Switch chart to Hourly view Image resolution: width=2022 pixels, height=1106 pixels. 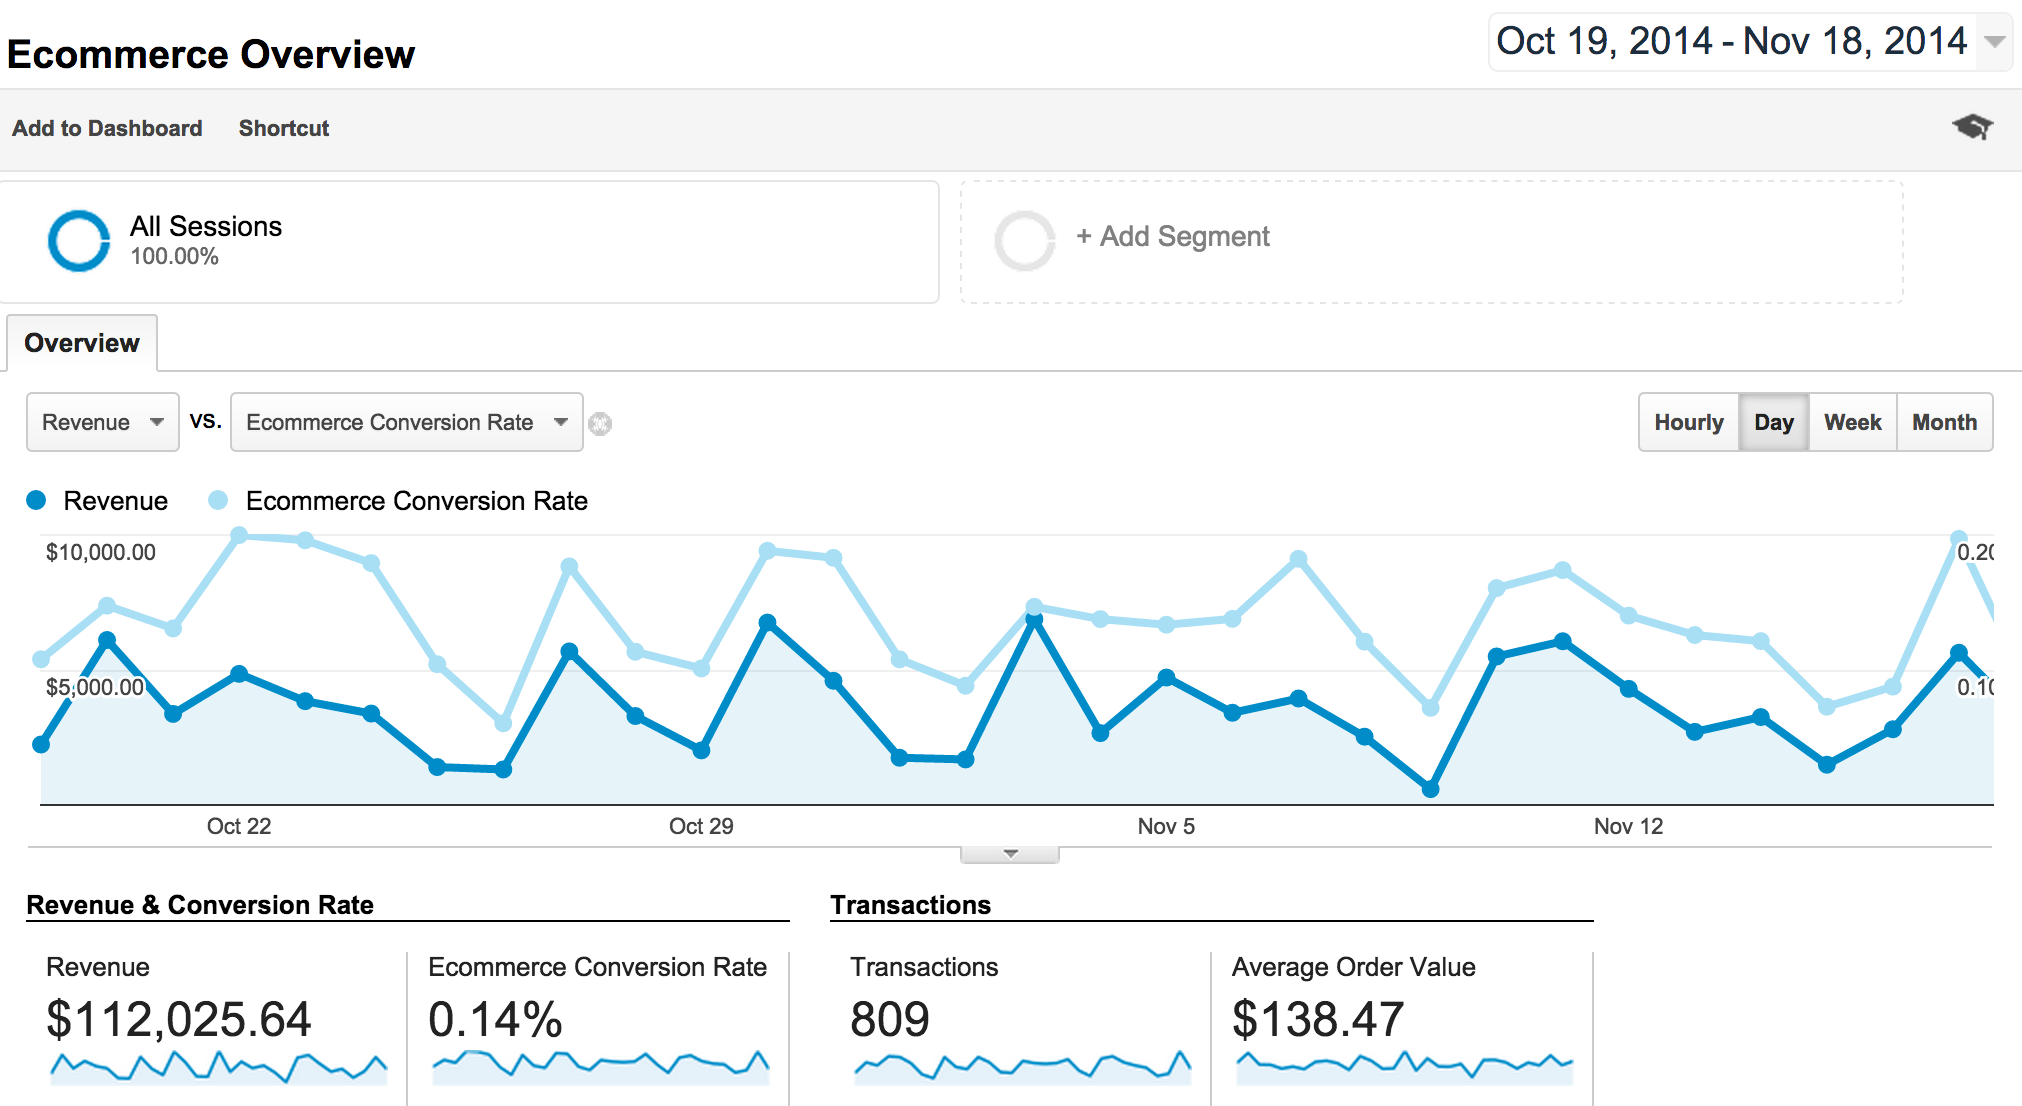tap(1689, 422)
